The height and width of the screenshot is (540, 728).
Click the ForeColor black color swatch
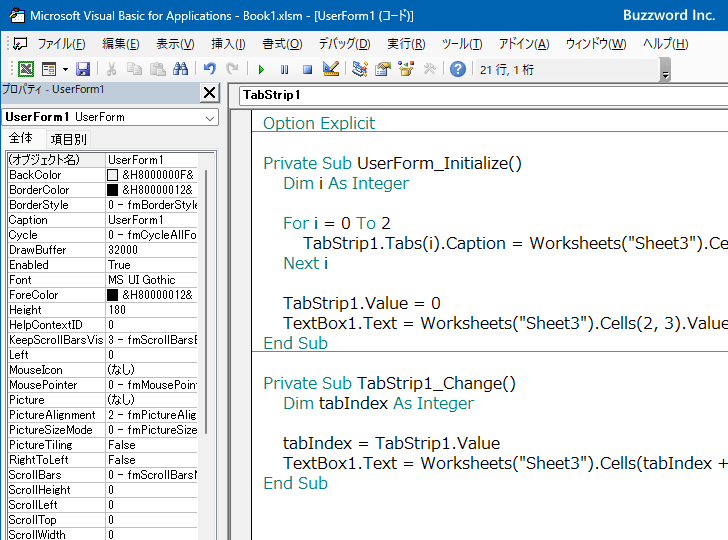coord(112,295)
